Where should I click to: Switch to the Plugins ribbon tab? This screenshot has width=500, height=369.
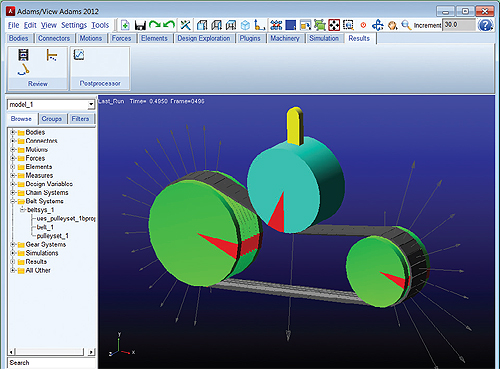coord(250,38)
